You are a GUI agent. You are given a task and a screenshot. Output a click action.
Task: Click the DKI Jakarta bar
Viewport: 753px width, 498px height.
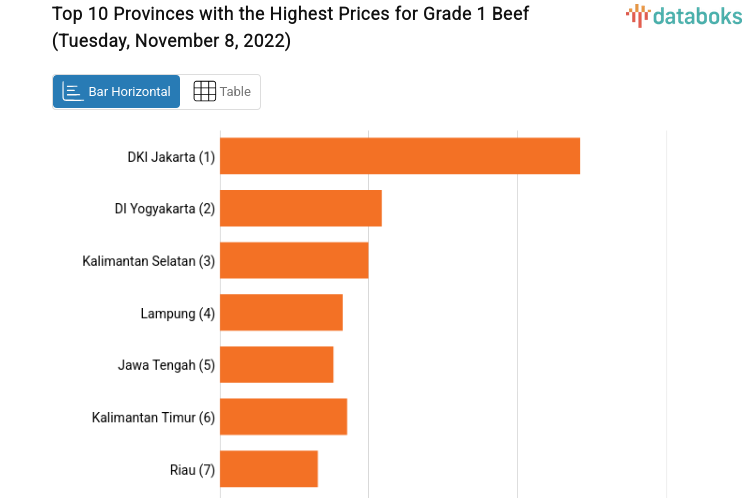point(400,156)
